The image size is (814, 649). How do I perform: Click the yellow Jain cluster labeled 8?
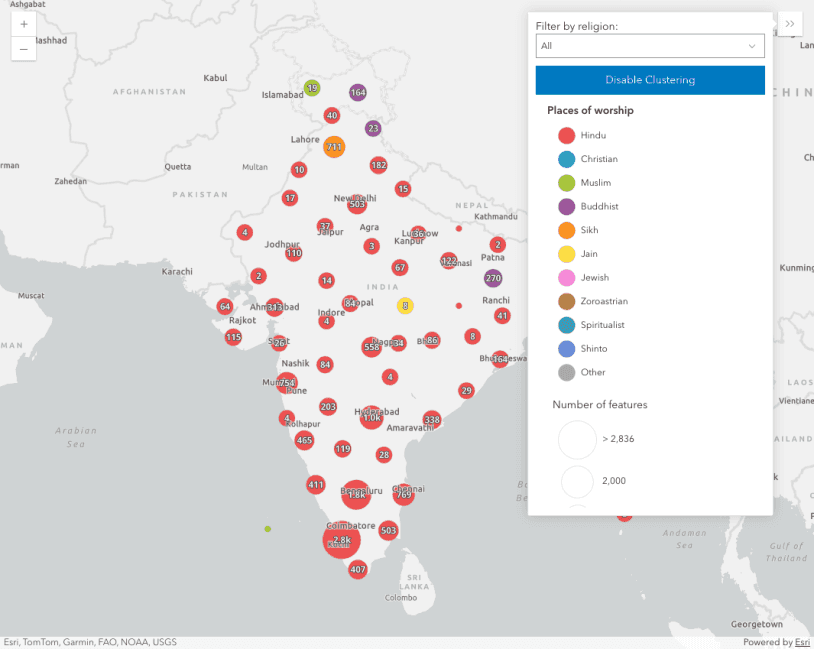(405, 305)
